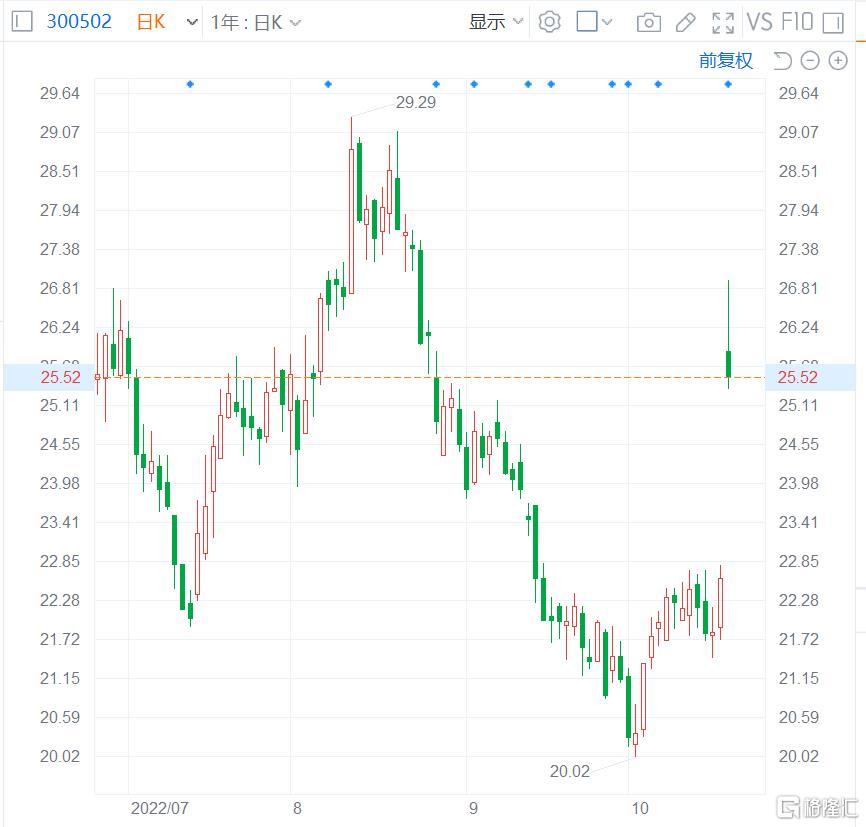The image size is (866, 827).
Task: Select the 日K chart type
Action: coord(151,22)
